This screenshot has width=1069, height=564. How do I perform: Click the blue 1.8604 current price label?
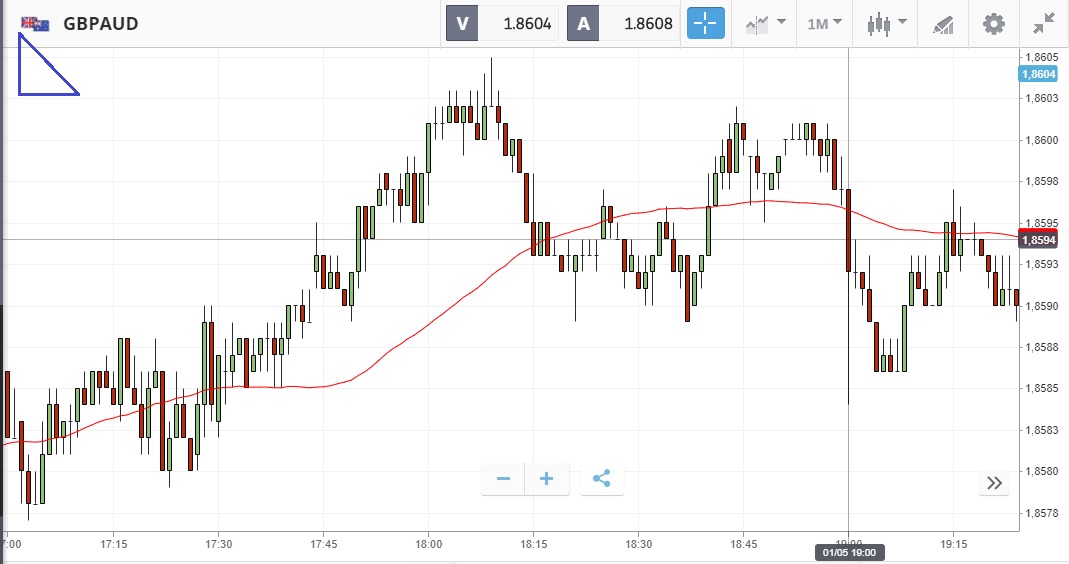[x=1038, y=74]
